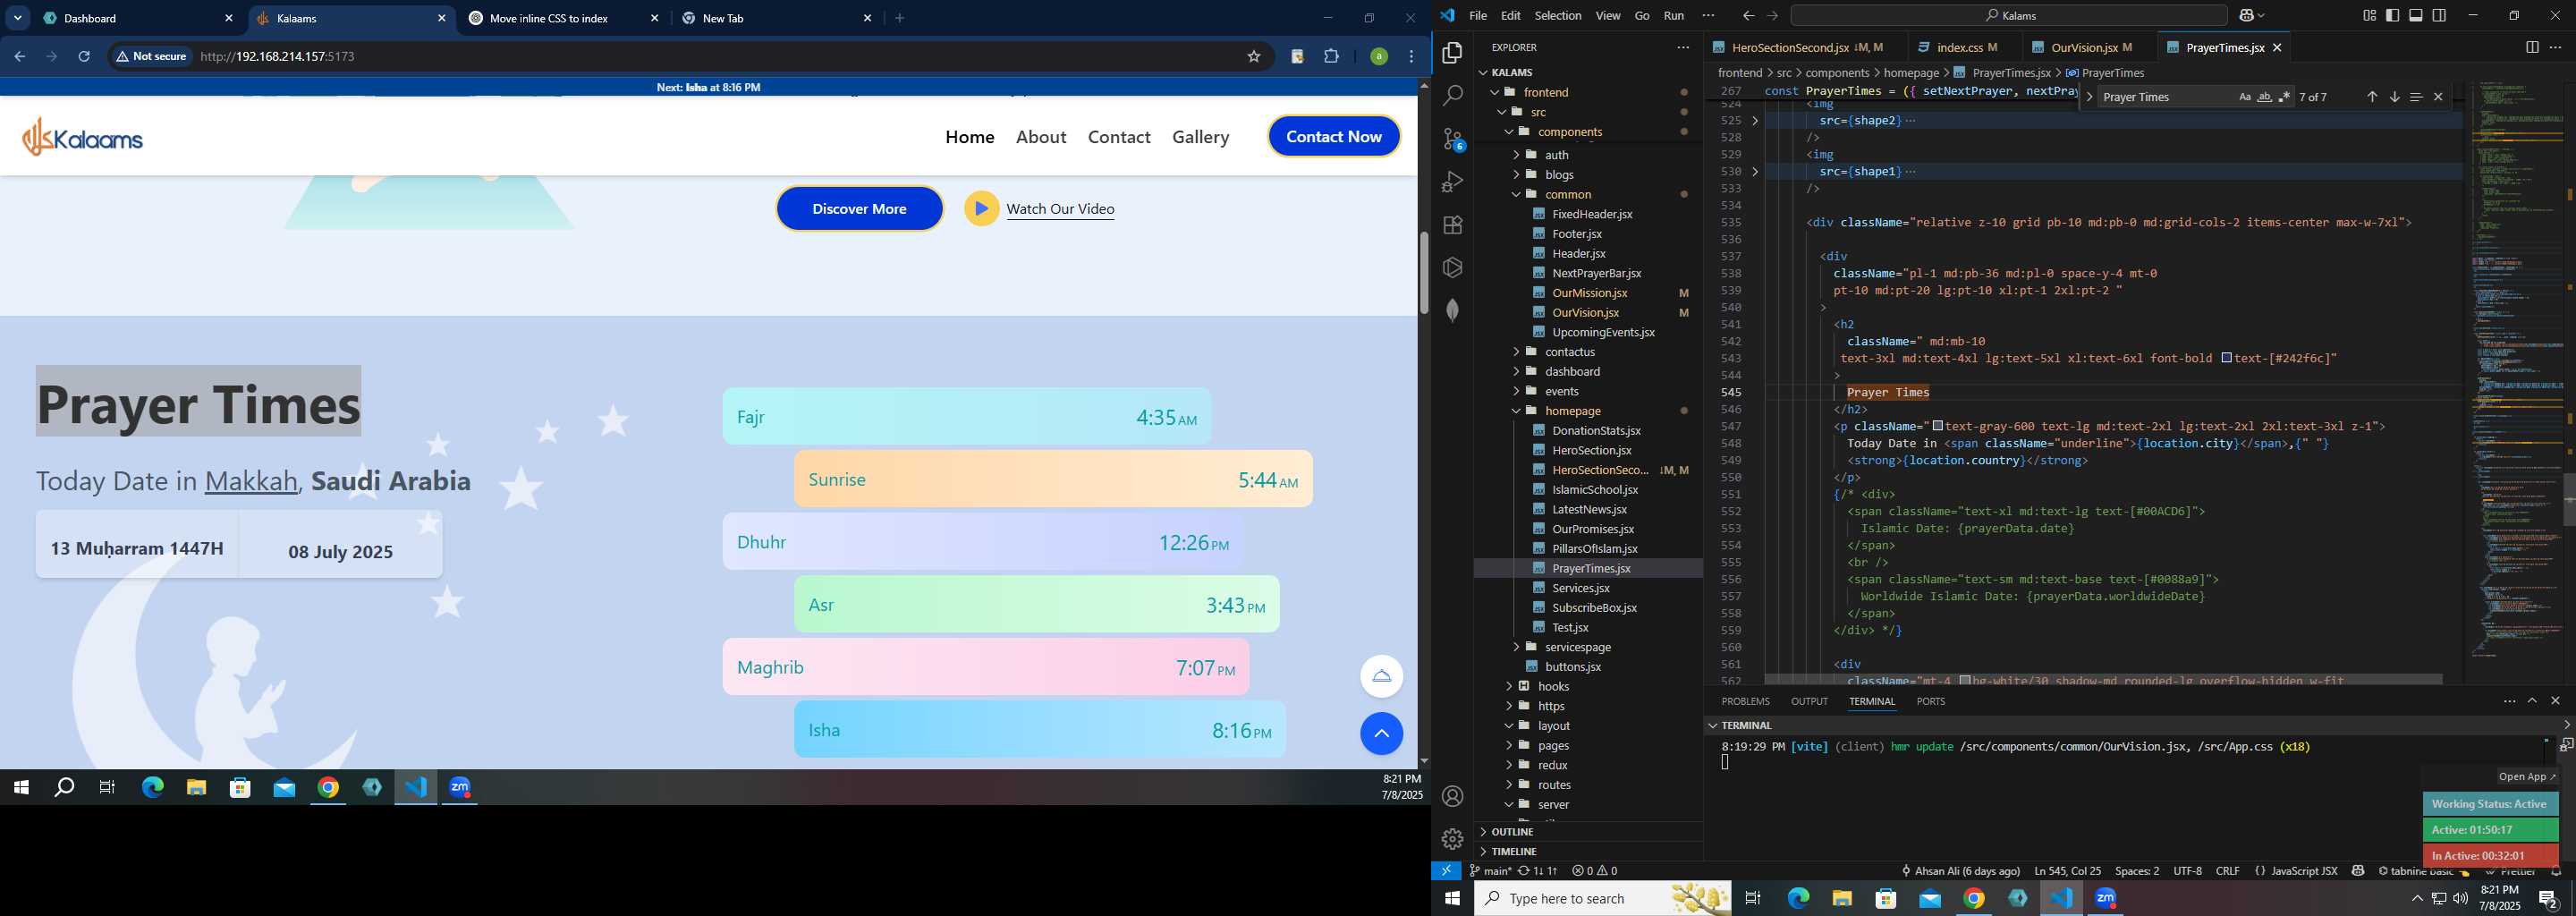The height and width of the screenshot is (916, 2576).
Task: Open the remote window indicator in the status bar
Action: [x=1446, y=871]
